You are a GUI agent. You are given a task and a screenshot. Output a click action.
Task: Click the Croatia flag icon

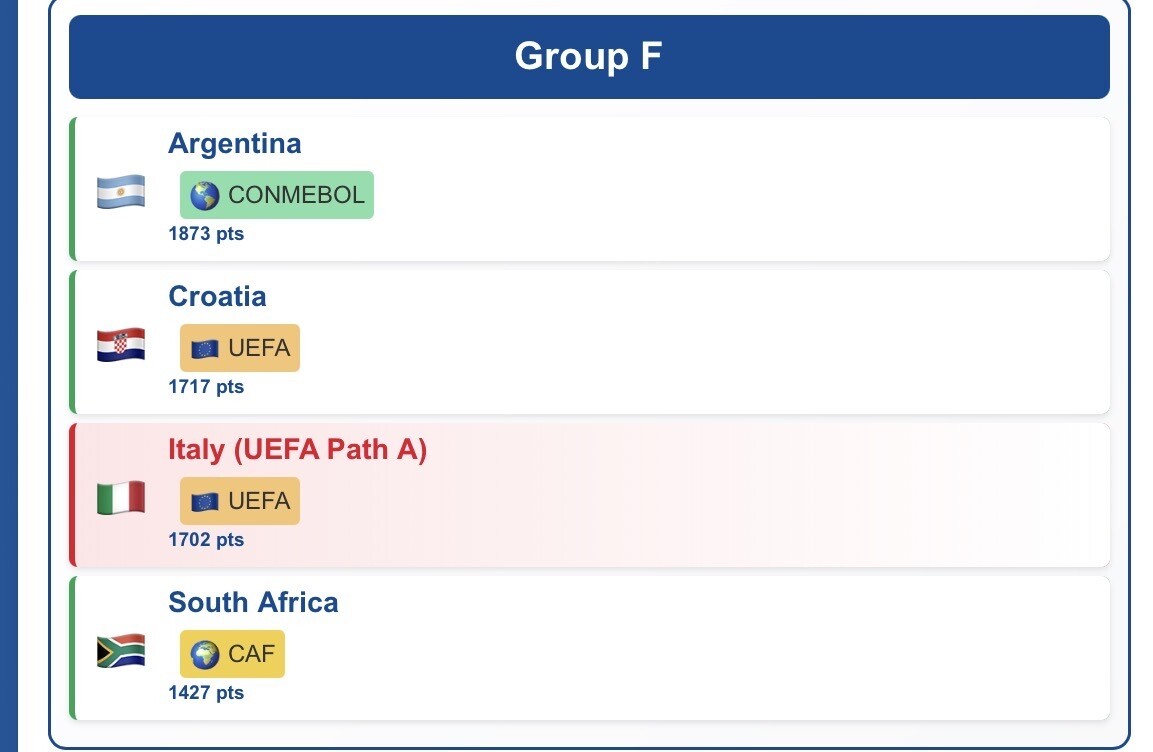[x=121, y=345]
